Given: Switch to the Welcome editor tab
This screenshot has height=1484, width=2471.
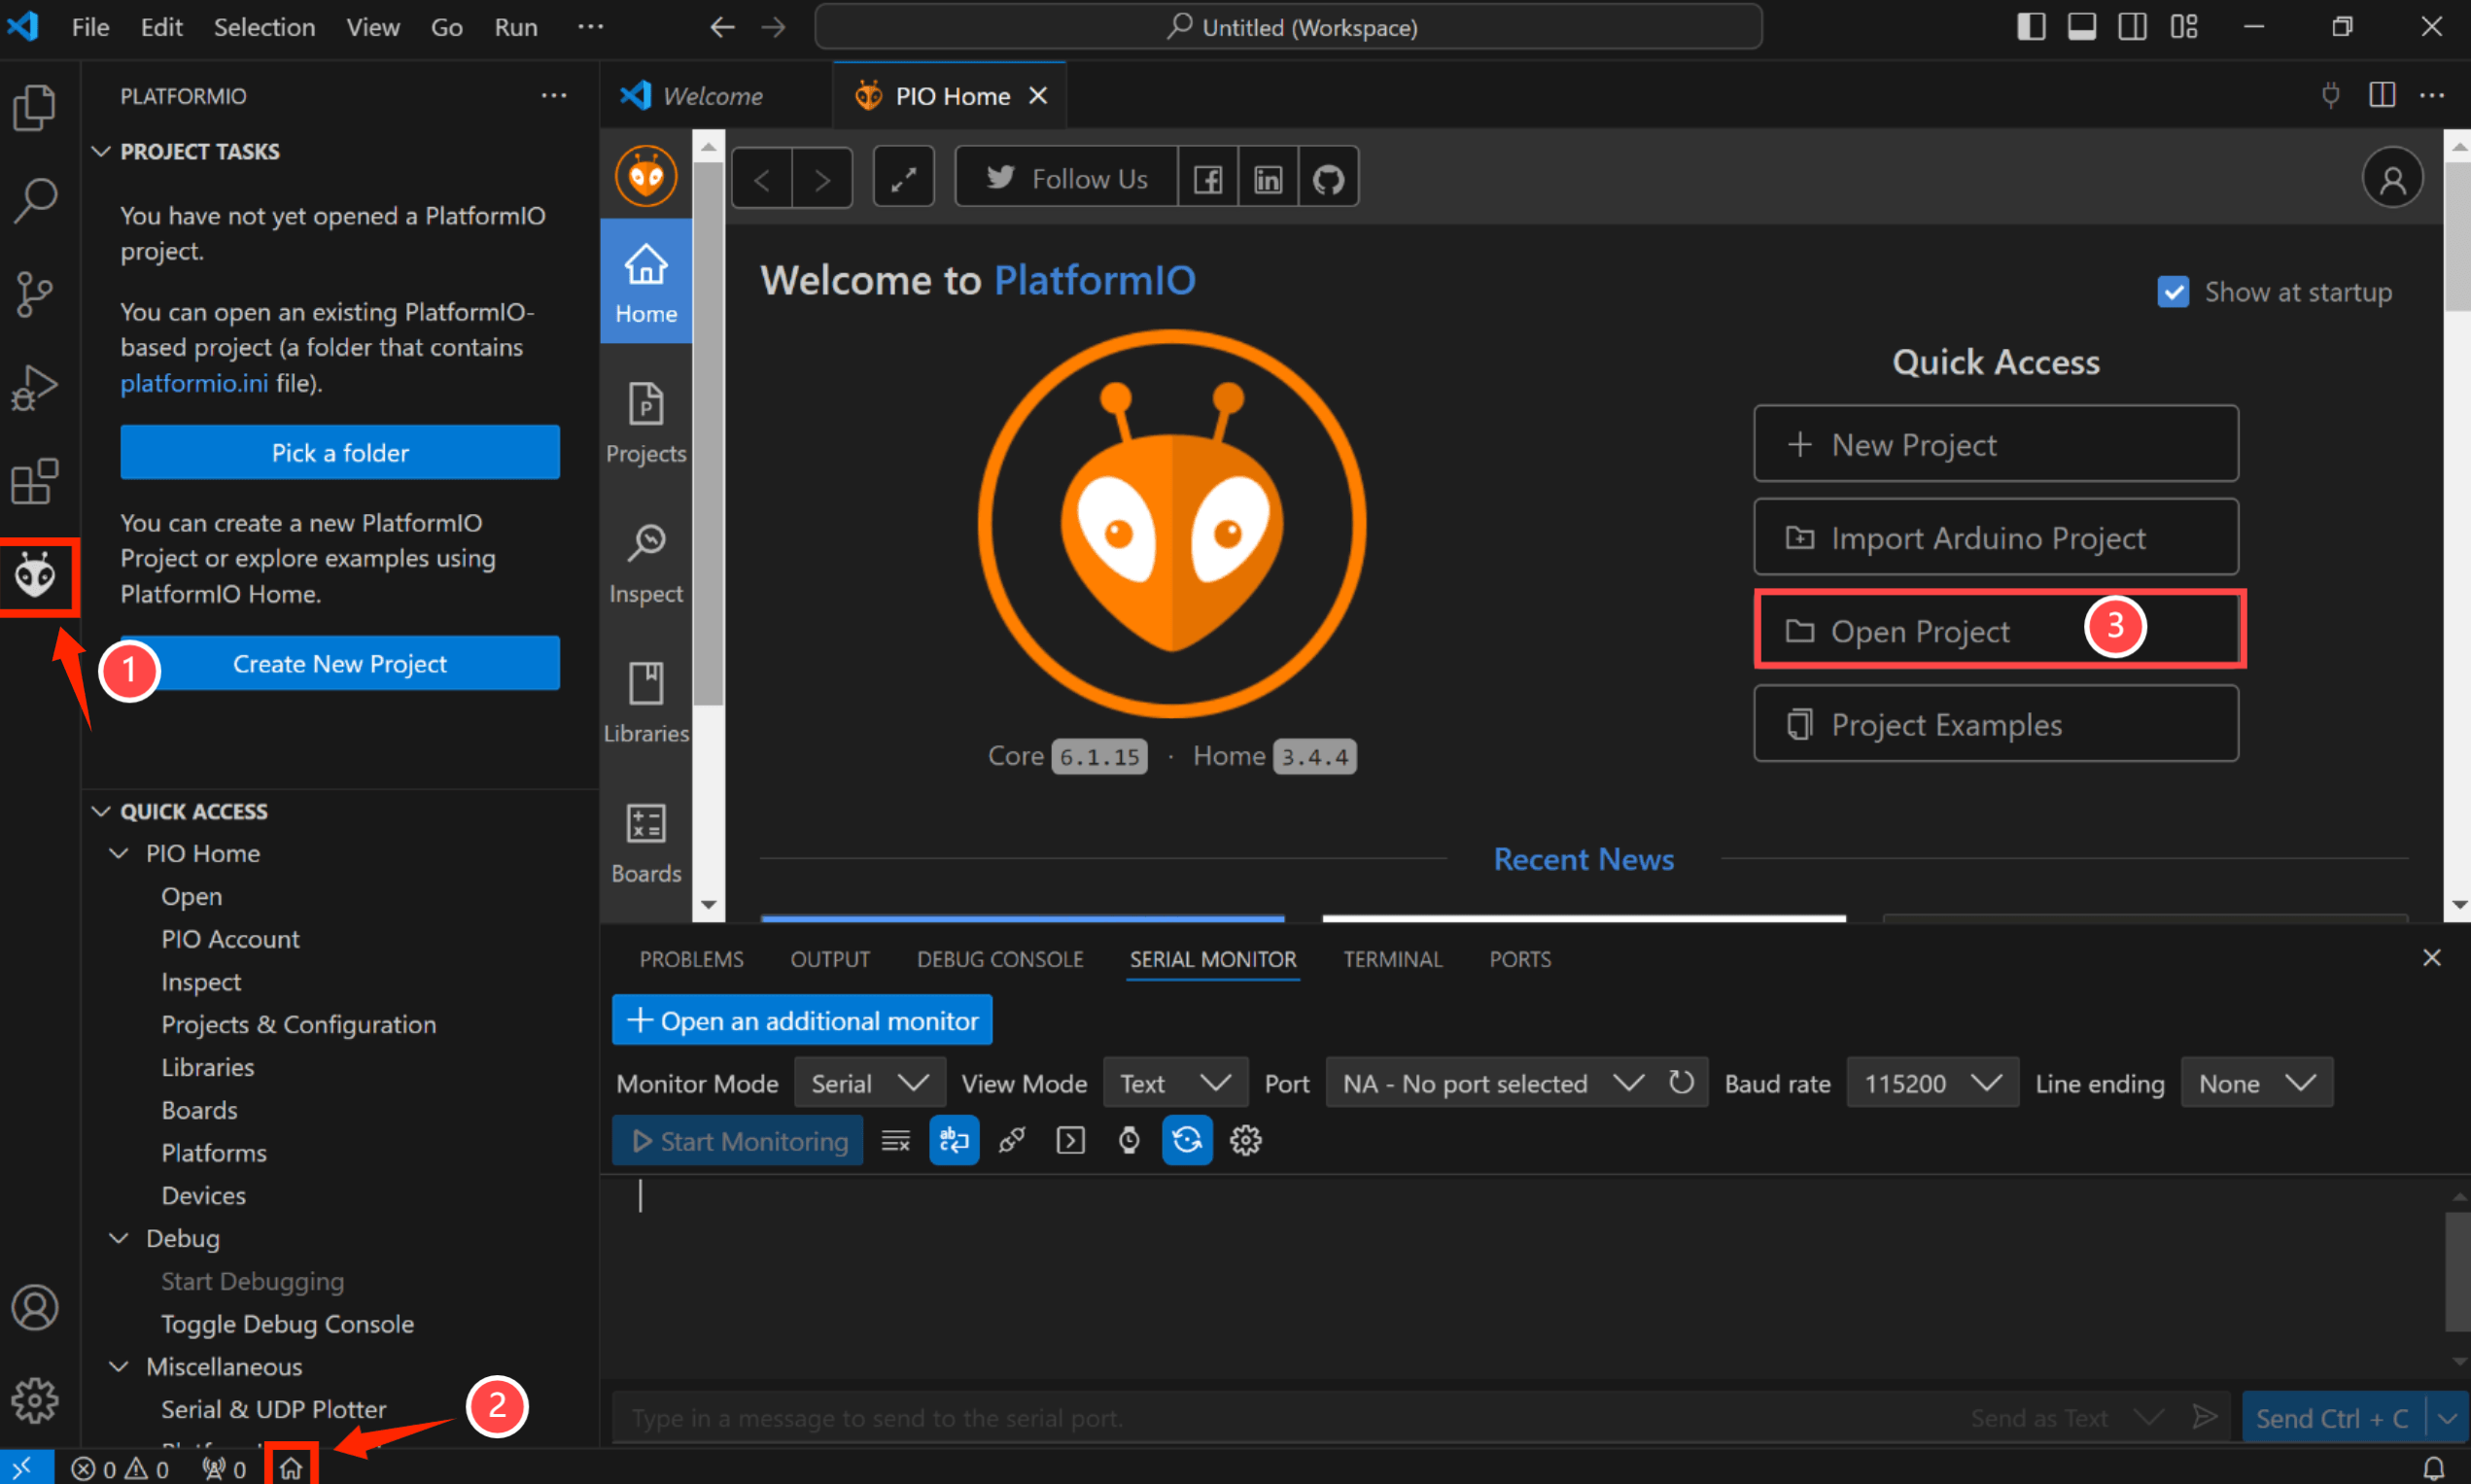Looking at the screenshot, I should (714, 96).
